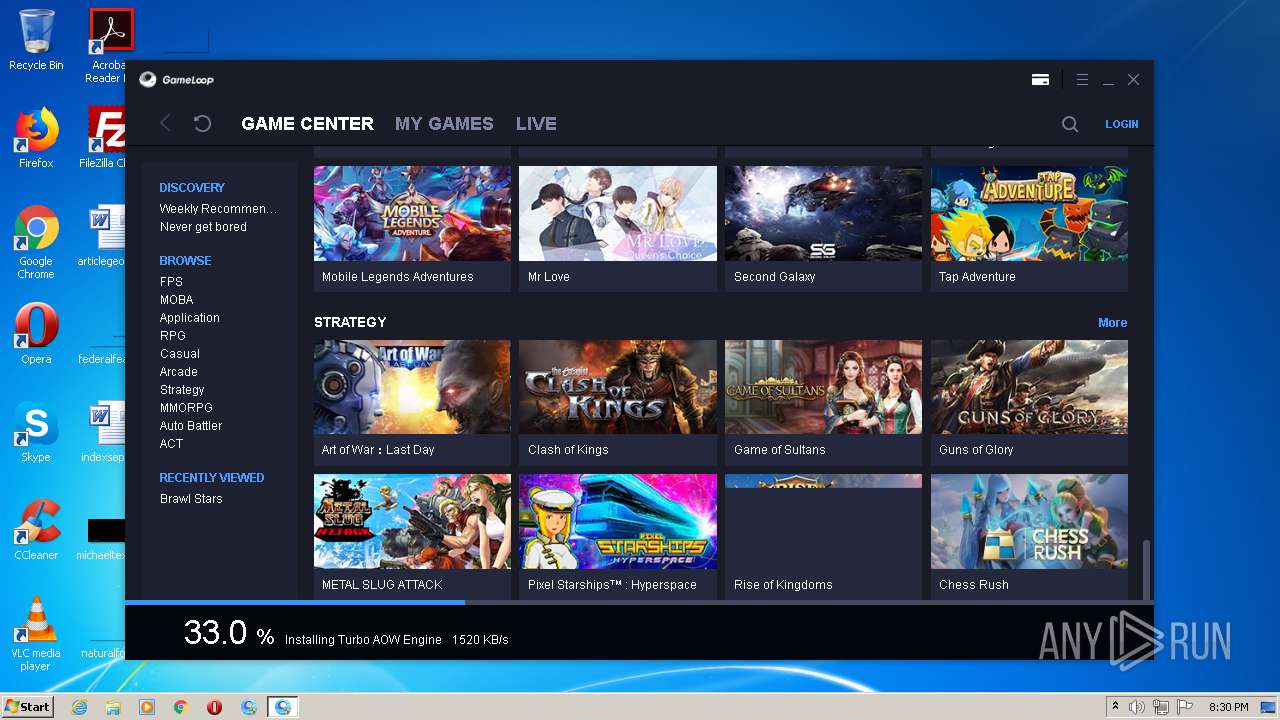The width and height of the screenshot is (1280, 720).
Task: Open Tap Adventure game thumbnail
Action: click(x=1029, y=214)
